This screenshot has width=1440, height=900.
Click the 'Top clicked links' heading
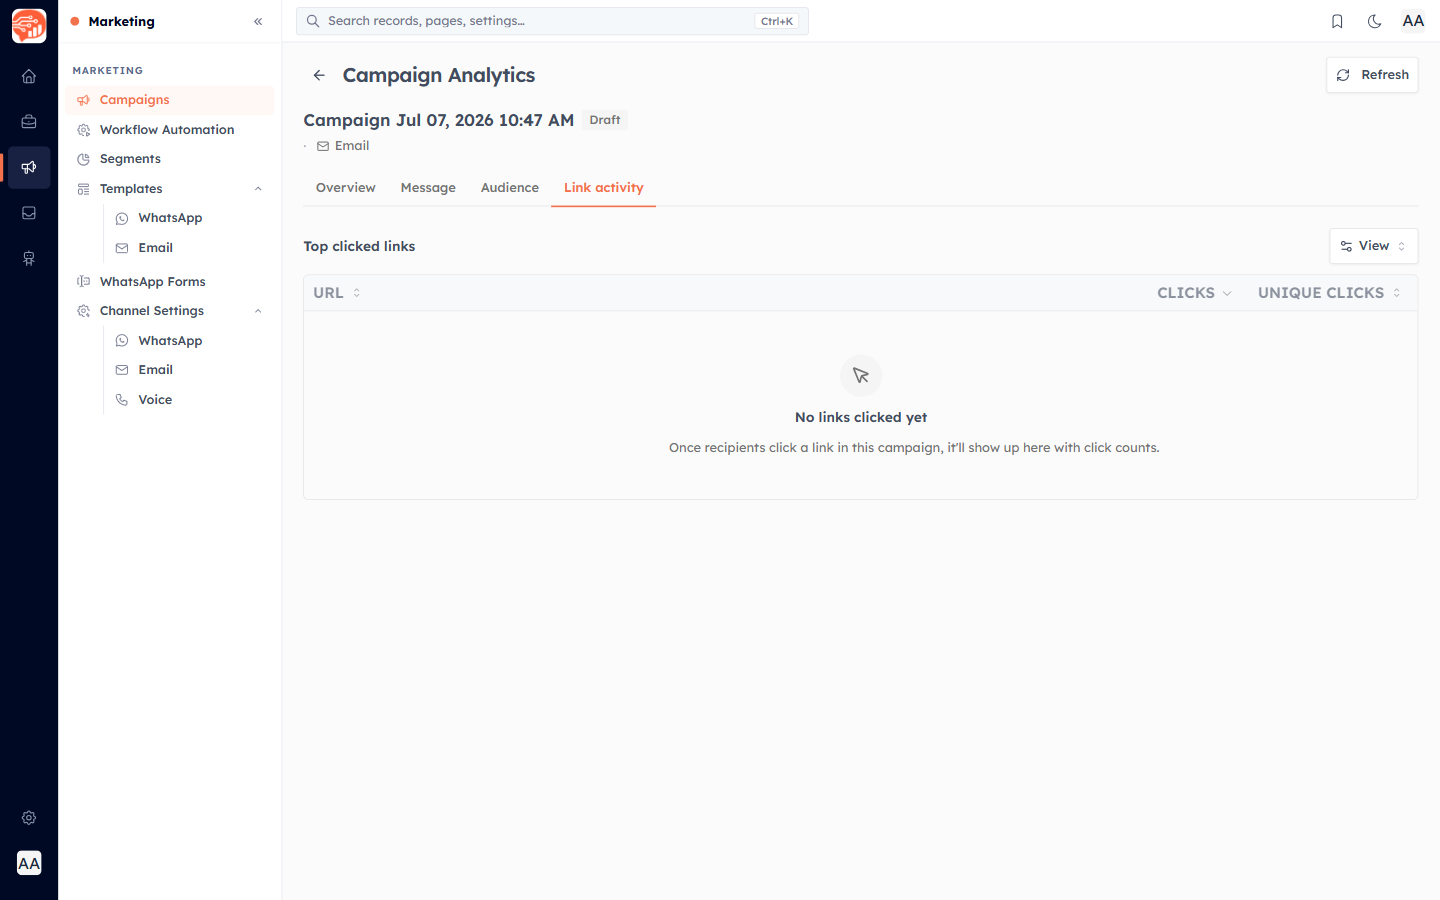(x=359, y=247)
